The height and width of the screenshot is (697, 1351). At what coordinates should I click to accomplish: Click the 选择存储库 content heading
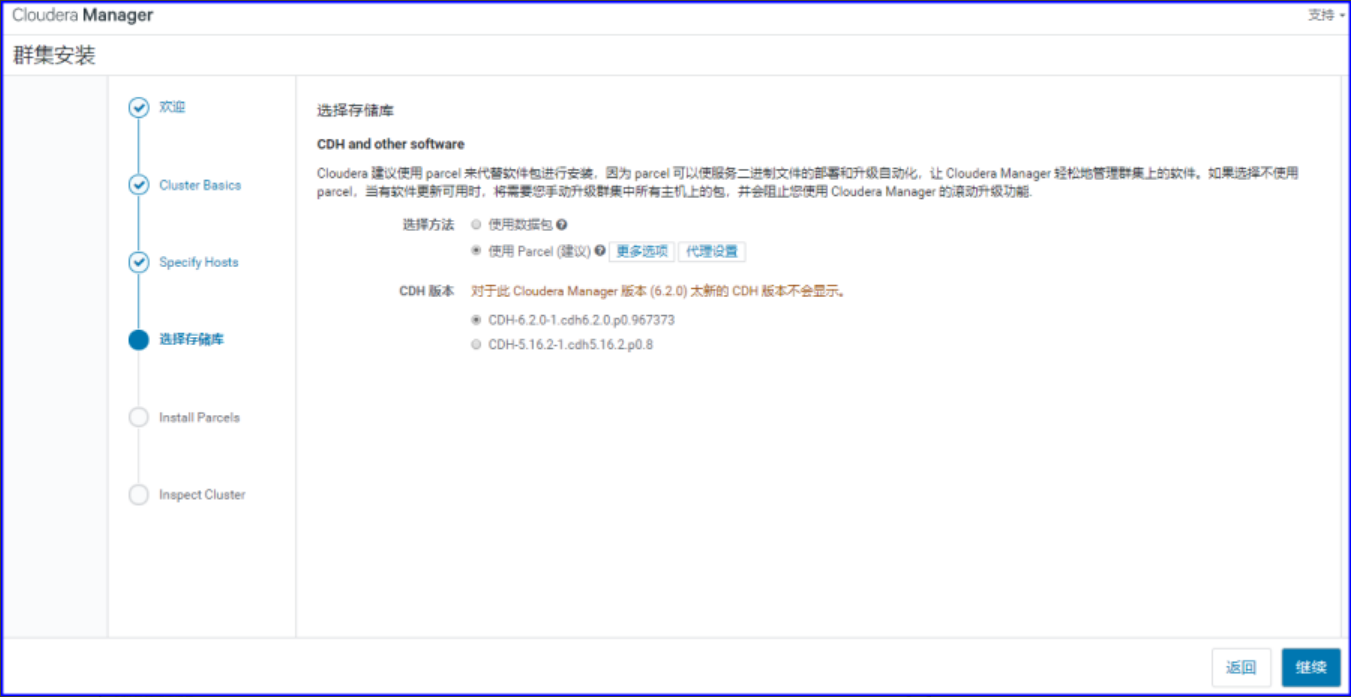[355, 111]
